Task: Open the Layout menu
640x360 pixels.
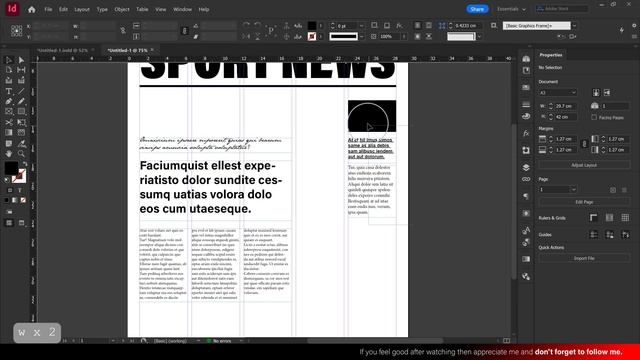Action: click(x=82, y=9)
